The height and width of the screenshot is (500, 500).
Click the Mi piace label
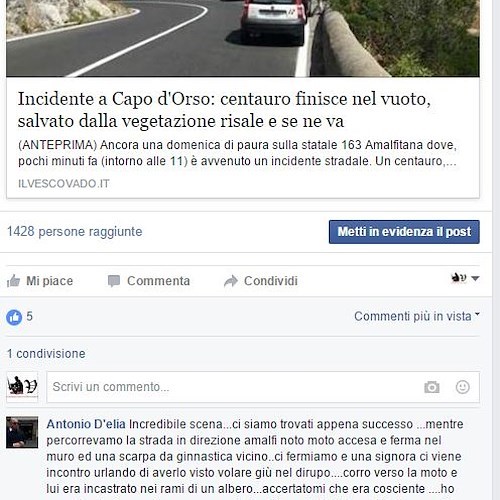49,281
